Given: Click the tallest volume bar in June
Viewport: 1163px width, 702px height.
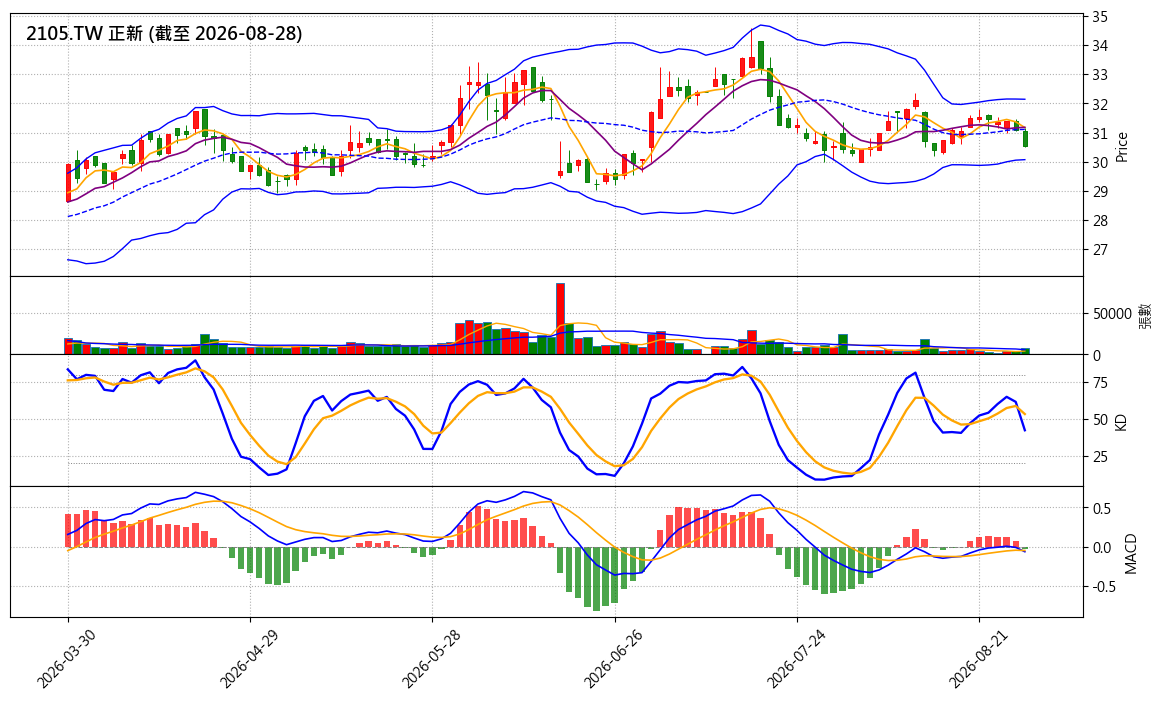Looking at the screenshot, I should pyautogui.click(x=561, y=318).
